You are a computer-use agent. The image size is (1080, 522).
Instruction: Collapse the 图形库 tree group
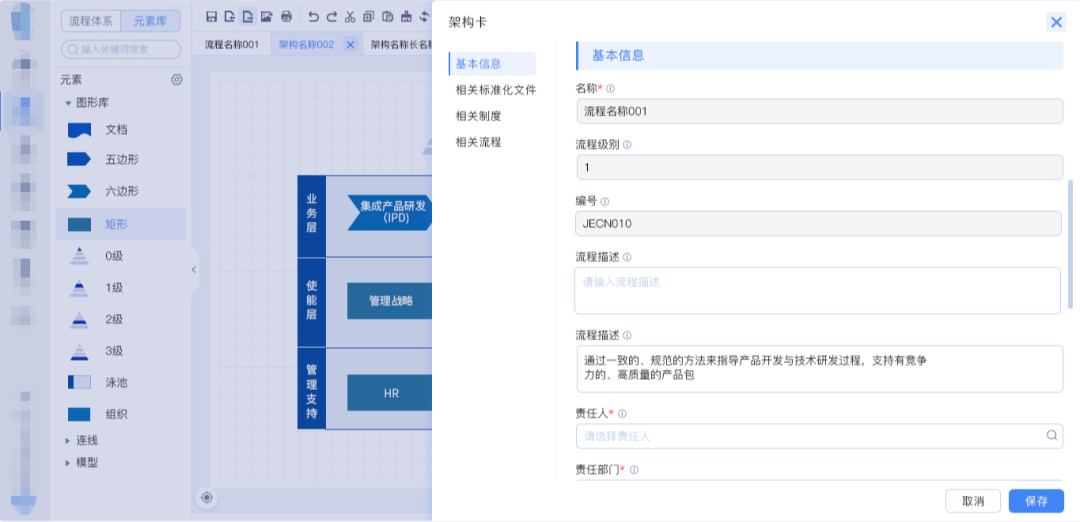coord(68,103)
